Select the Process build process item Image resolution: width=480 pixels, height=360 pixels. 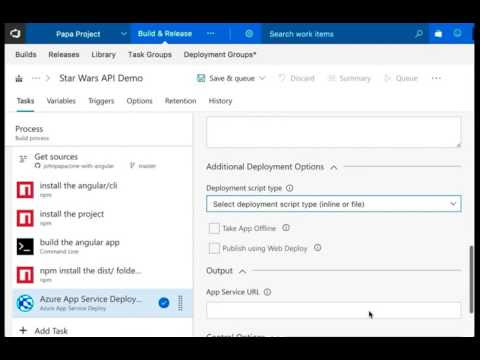99,132
